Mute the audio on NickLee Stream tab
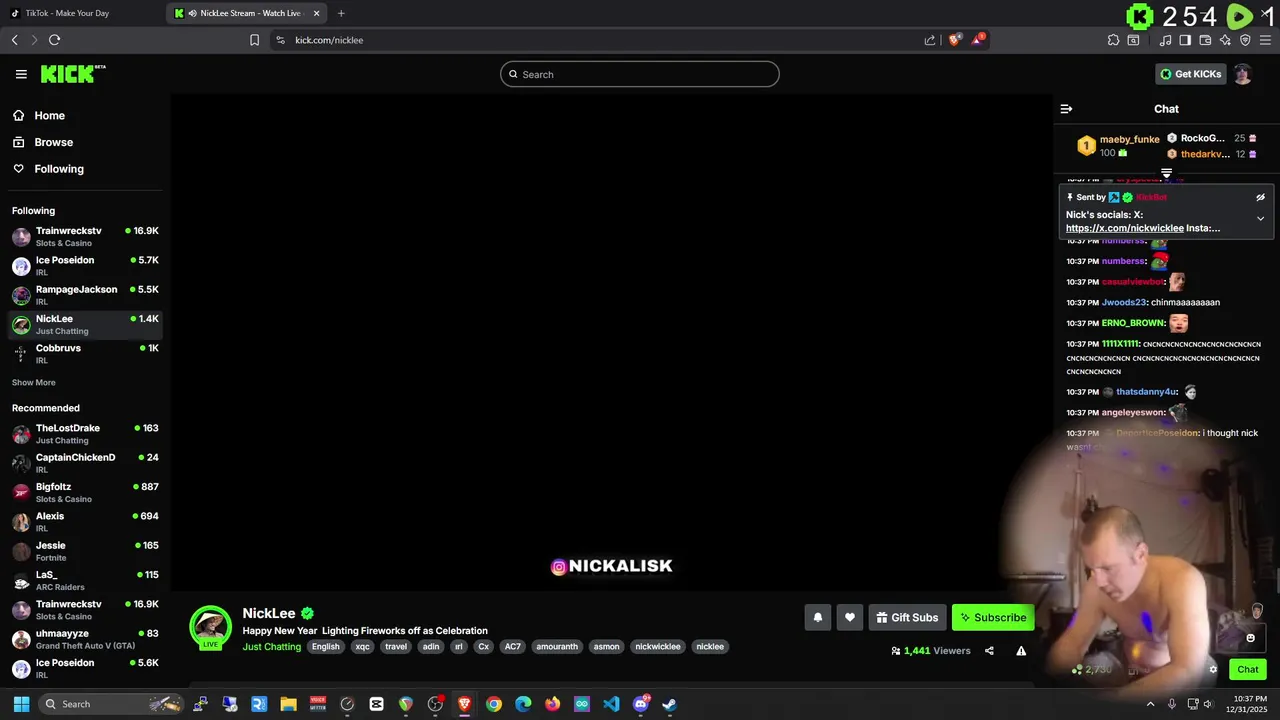The image size is (1280, 720). coord(192,13)
